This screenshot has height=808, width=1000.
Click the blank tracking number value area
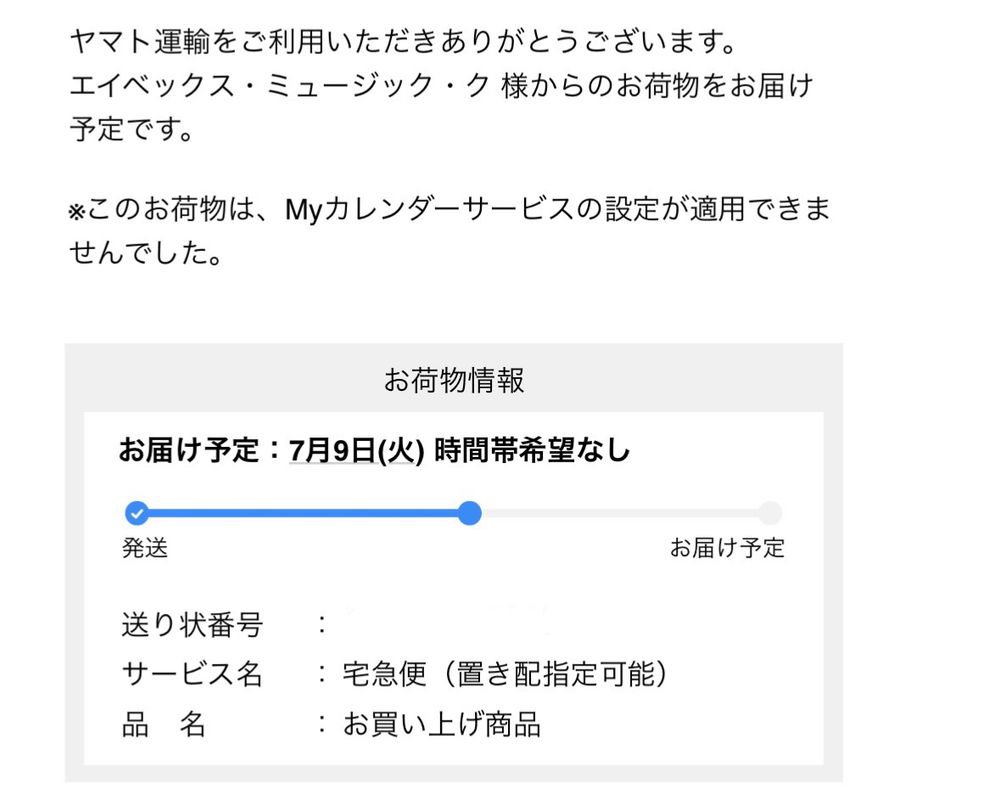pyautogui.click(x=446, y=622)
